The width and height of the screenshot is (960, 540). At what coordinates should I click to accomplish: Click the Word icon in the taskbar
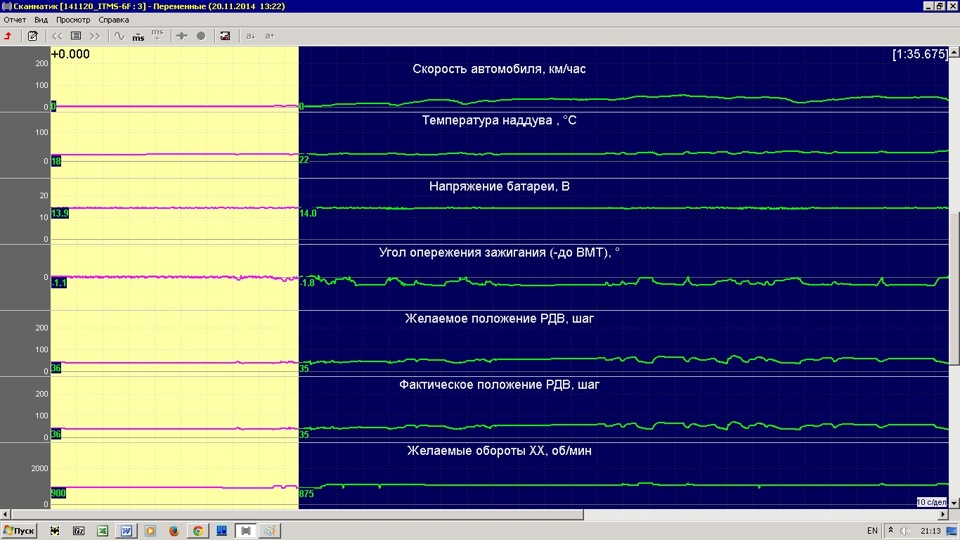click(126, 531)
